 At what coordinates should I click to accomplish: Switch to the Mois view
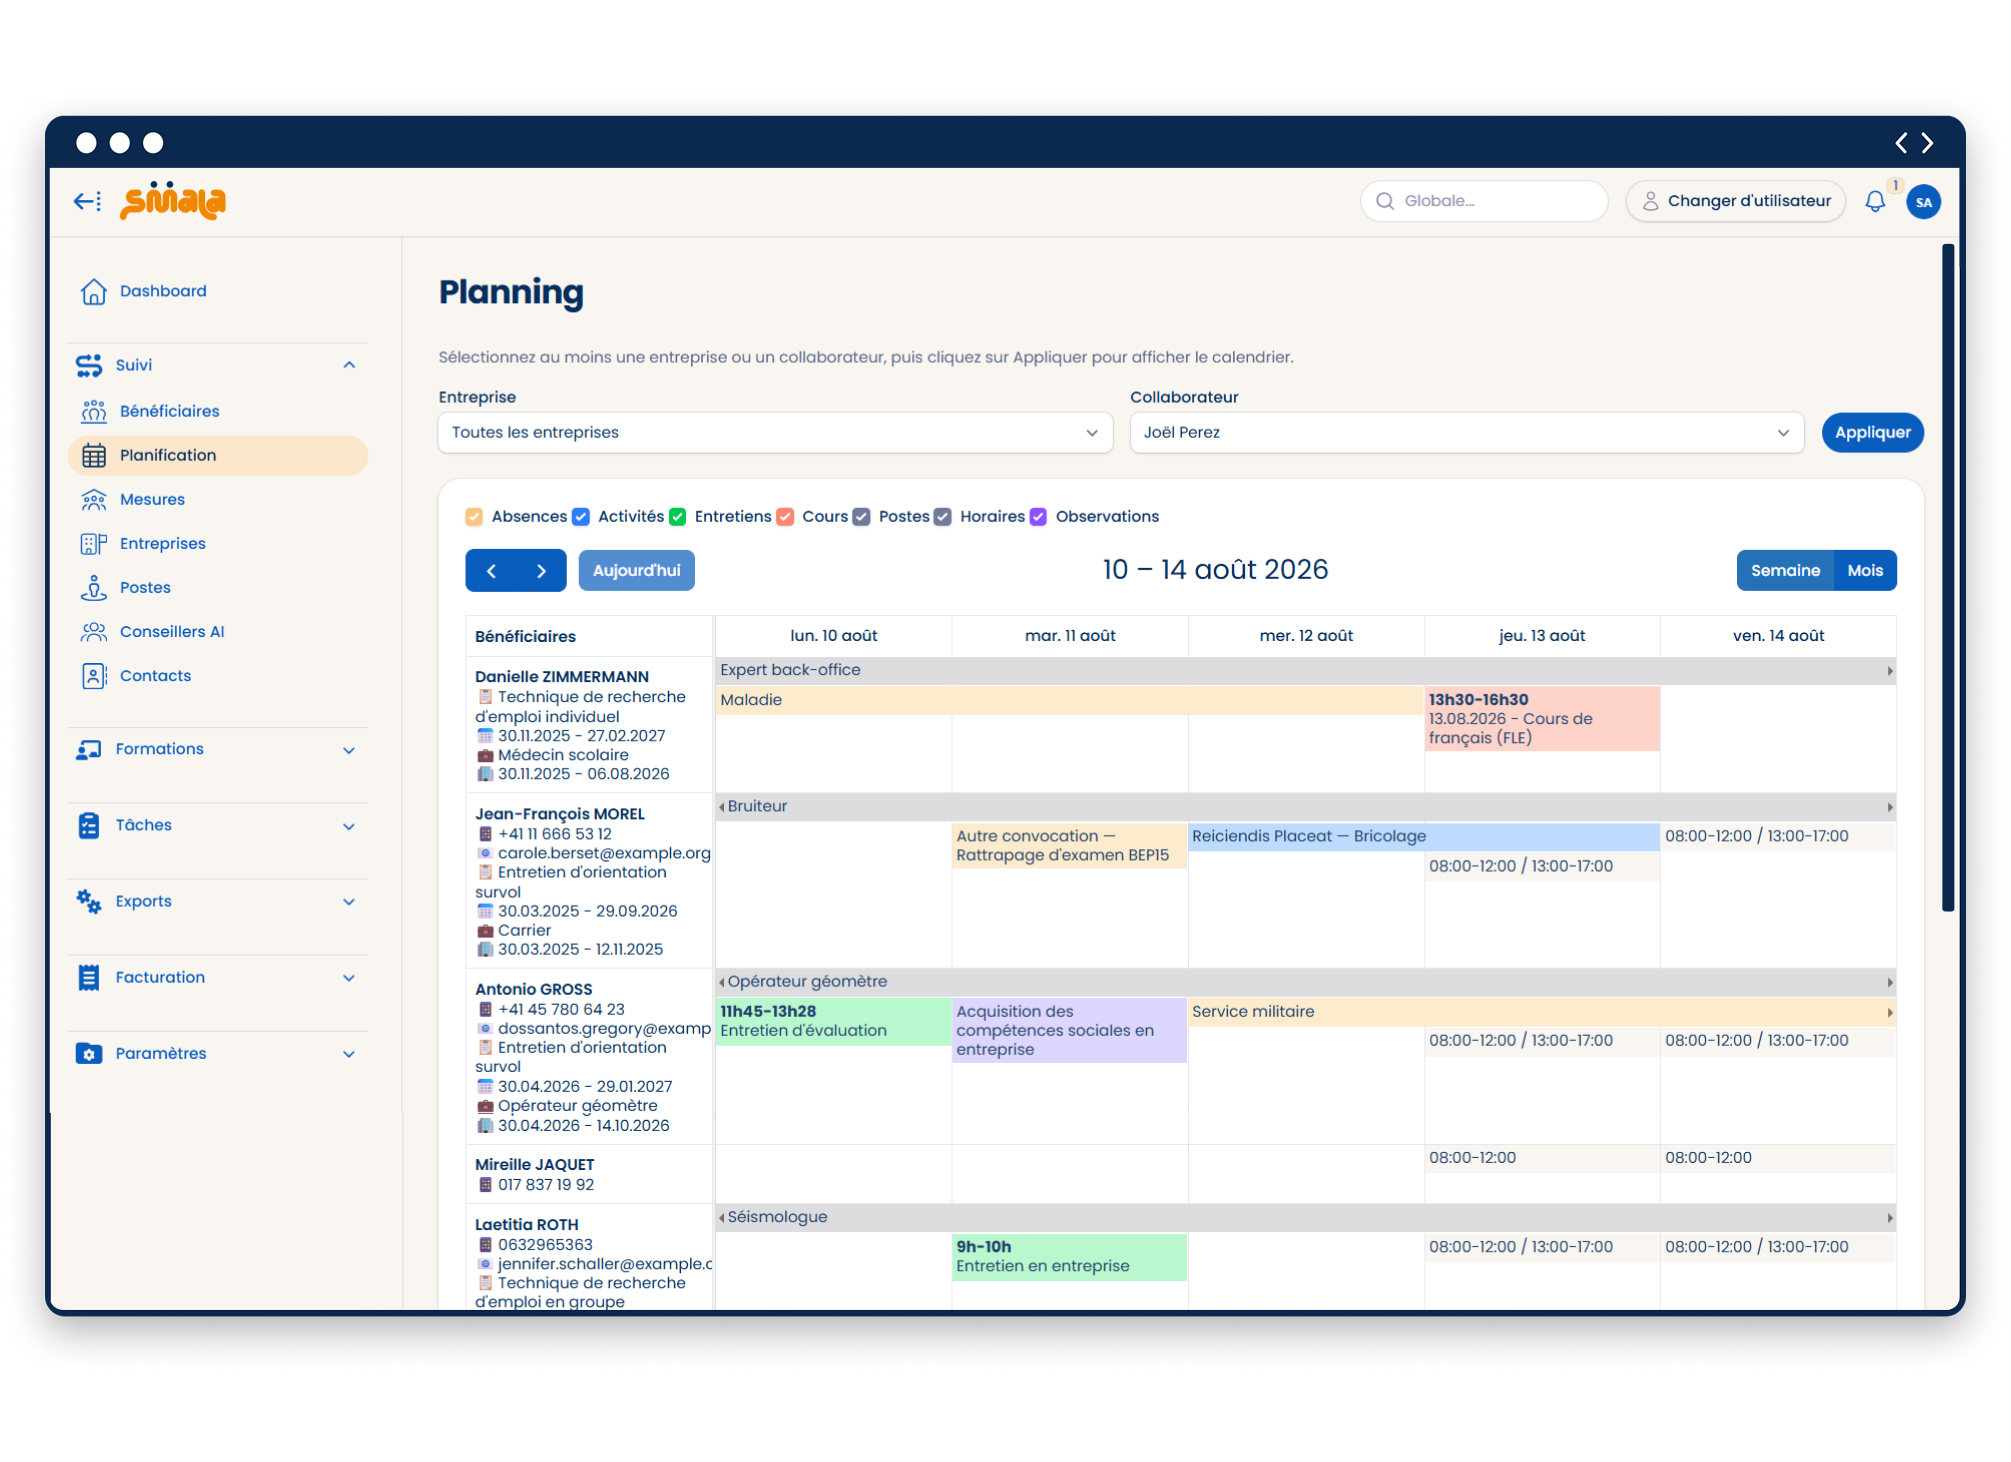click(1865, 571)
